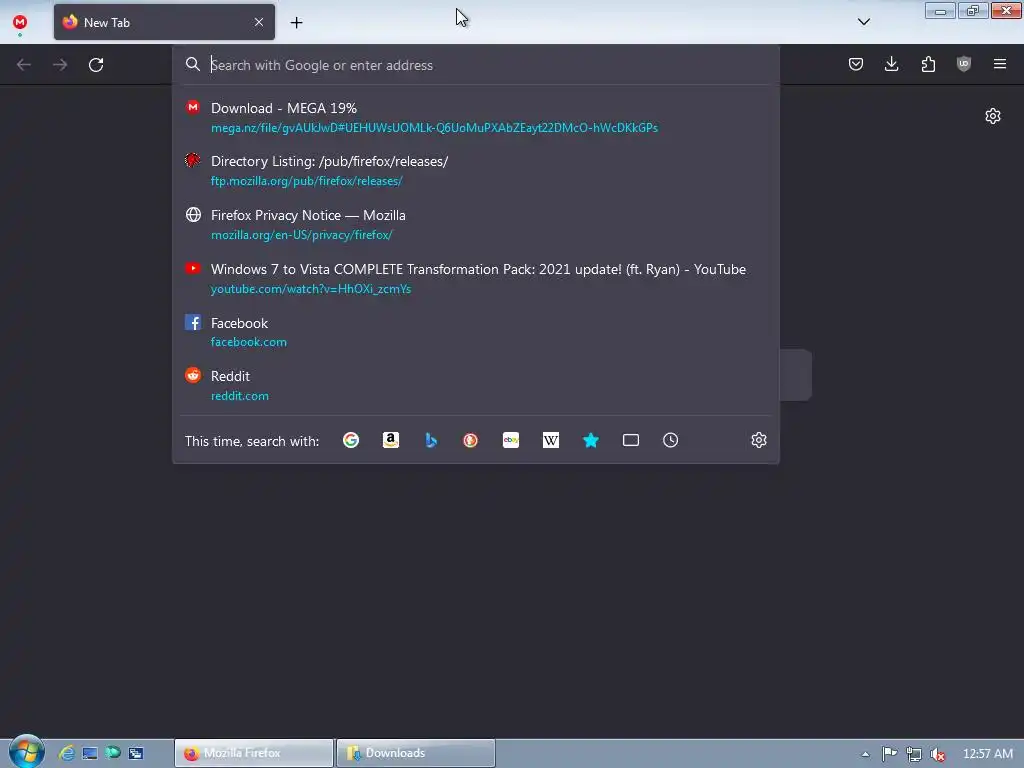The width and height of the screenshot is (1024, 768).
Task: Click the YouTube favicon in suggestions
Action: [x=193, y=268]
